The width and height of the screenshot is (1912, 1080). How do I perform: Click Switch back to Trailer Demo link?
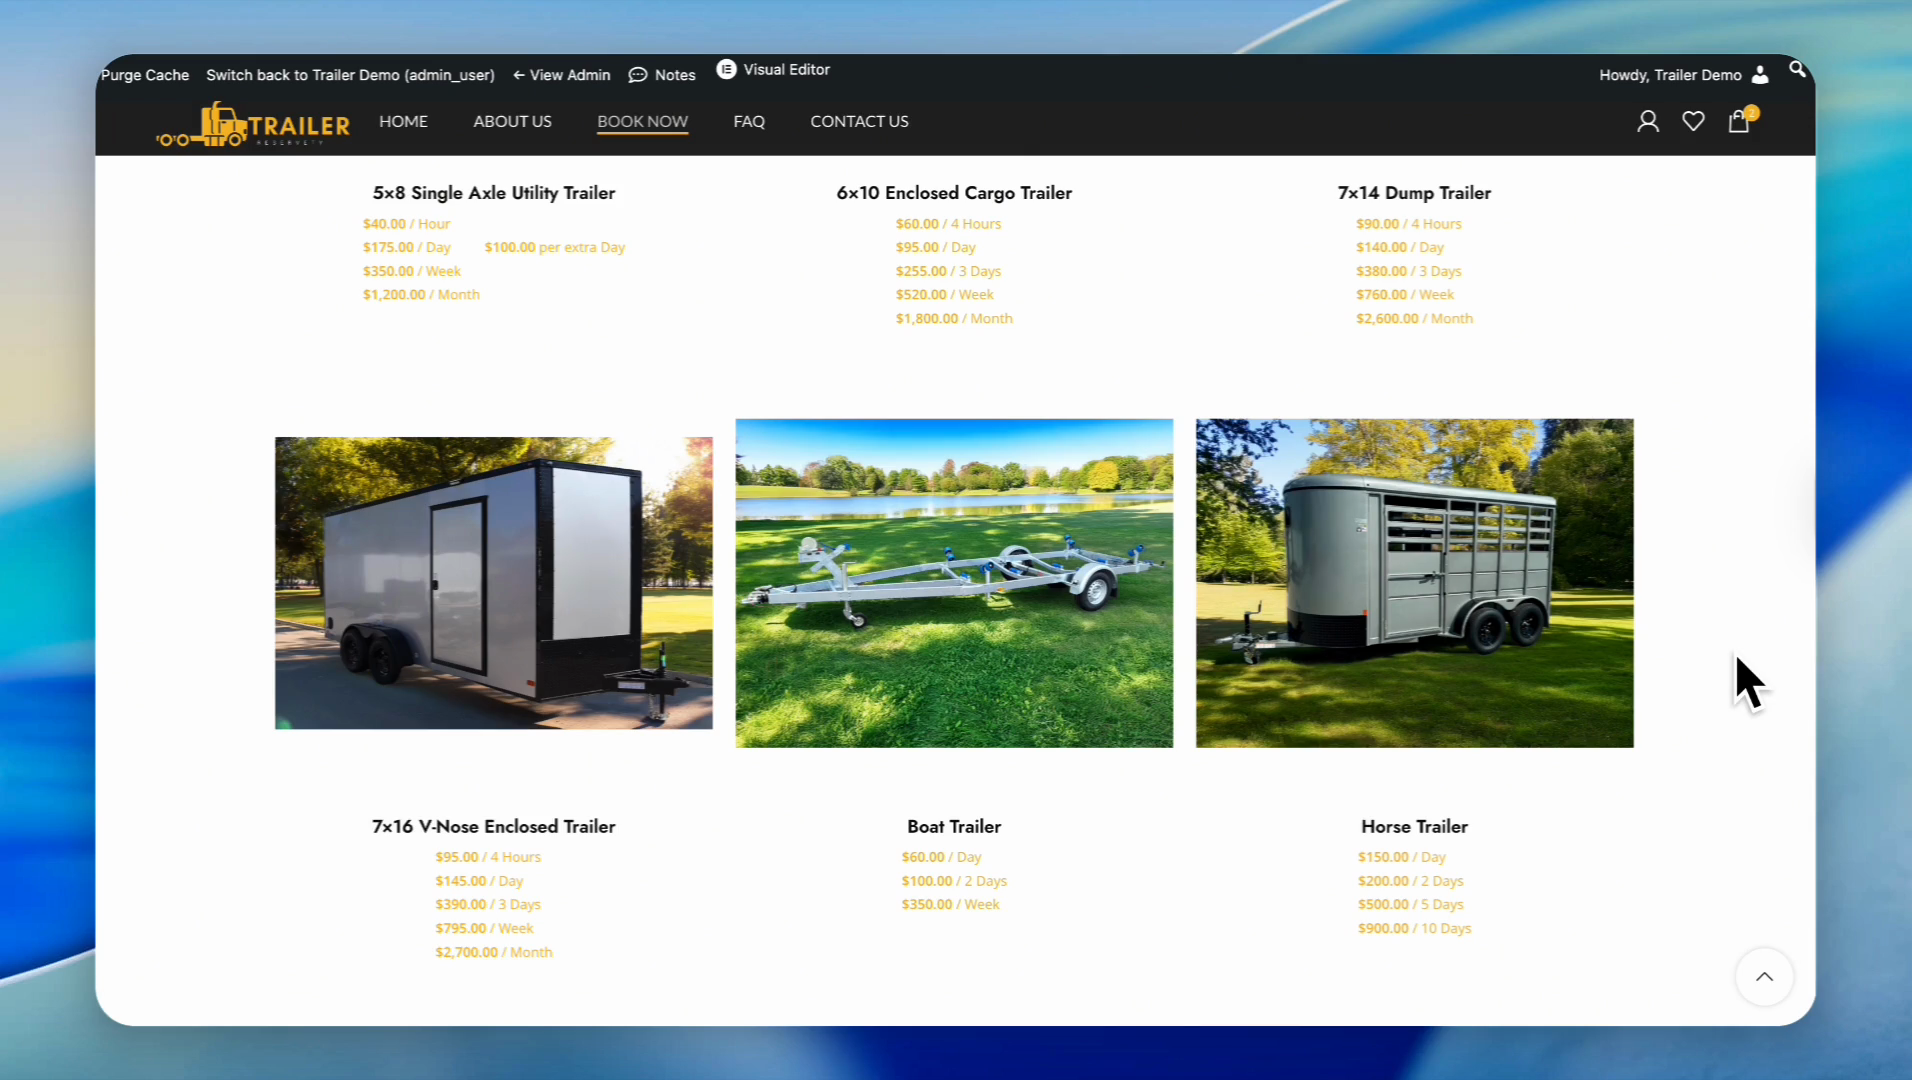click(350, 75)
